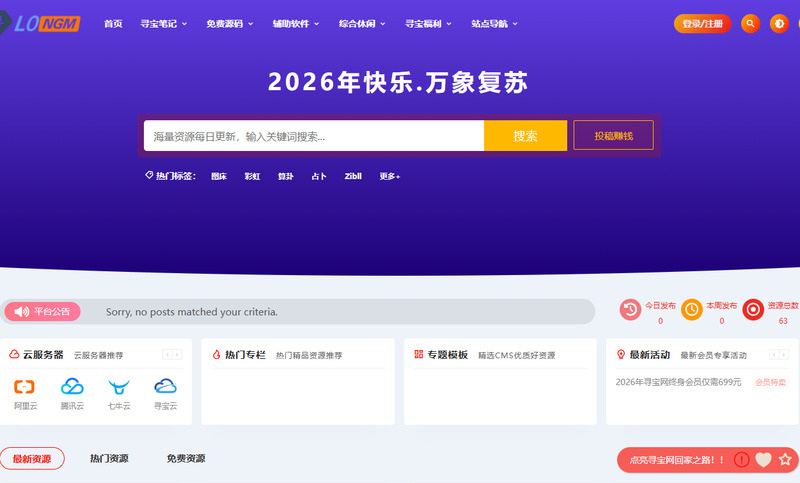Screen dimensions: 800x483
Task: Open the 腾讯云 cloud icon
Action: pos(72,387)
